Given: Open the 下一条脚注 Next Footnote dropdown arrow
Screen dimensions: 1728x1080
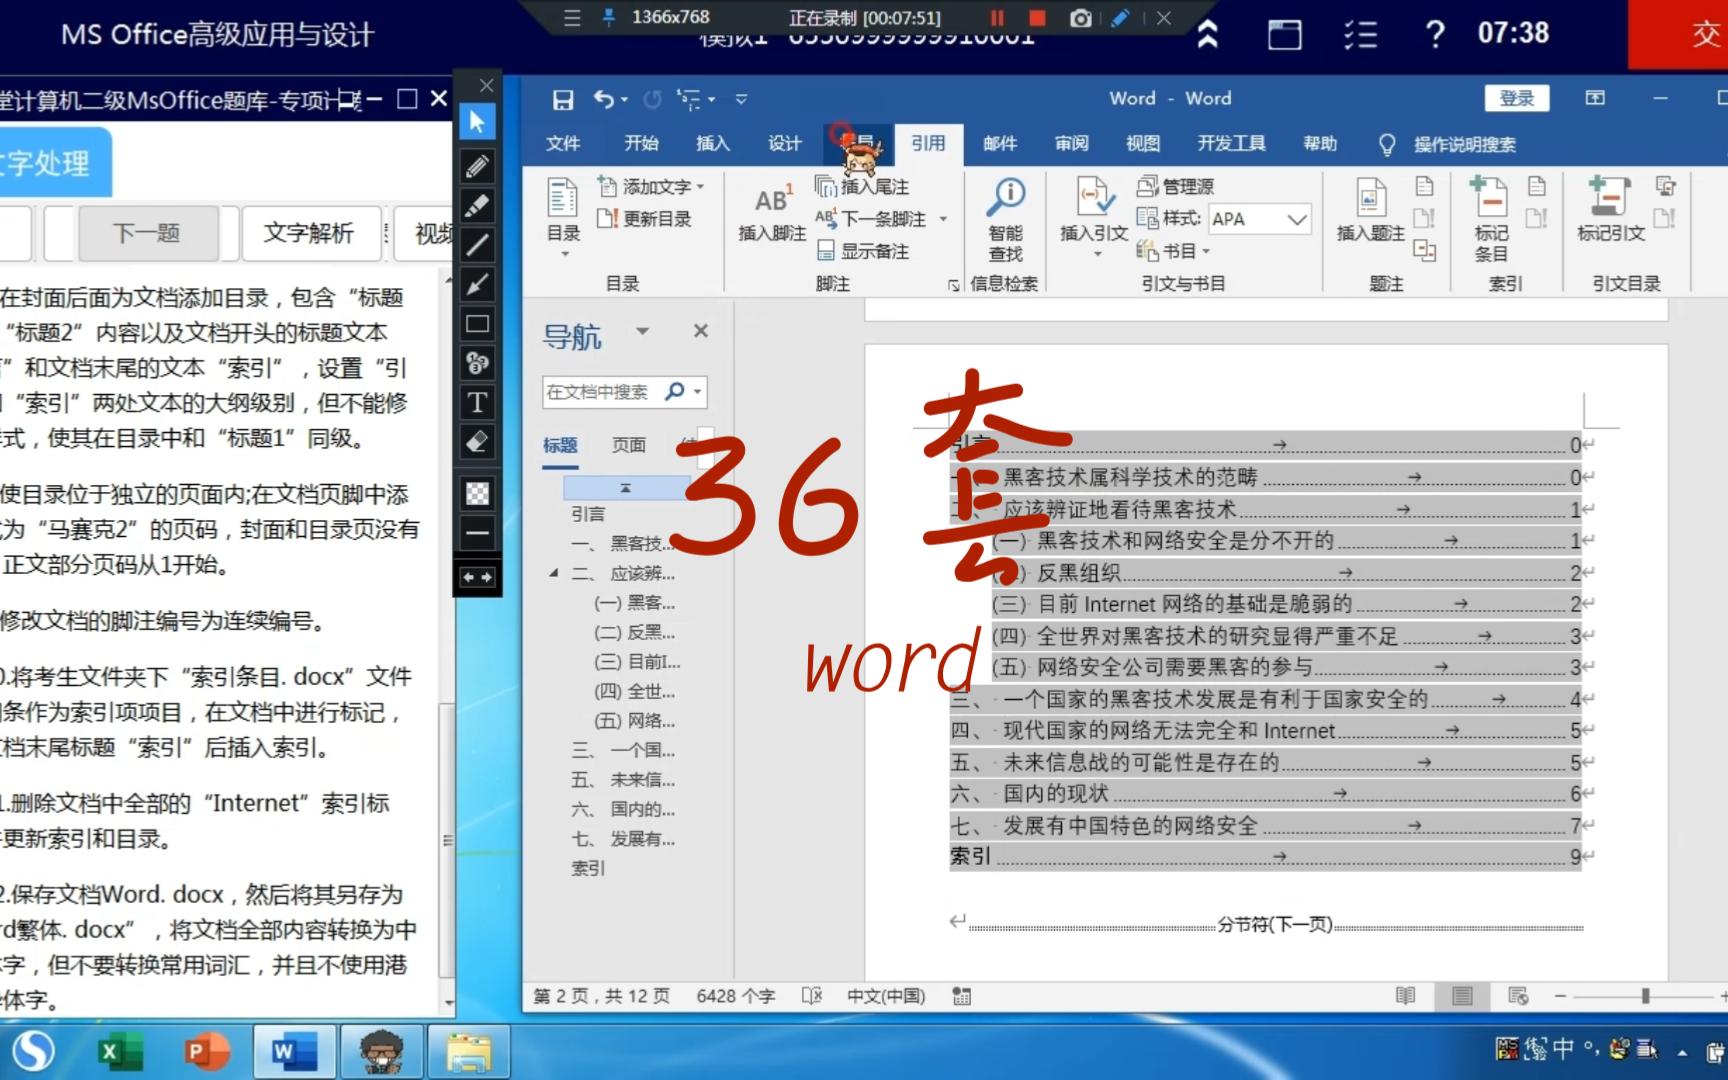Looking at the screenshot, I should pyautogui.click(x=943, y=219).
